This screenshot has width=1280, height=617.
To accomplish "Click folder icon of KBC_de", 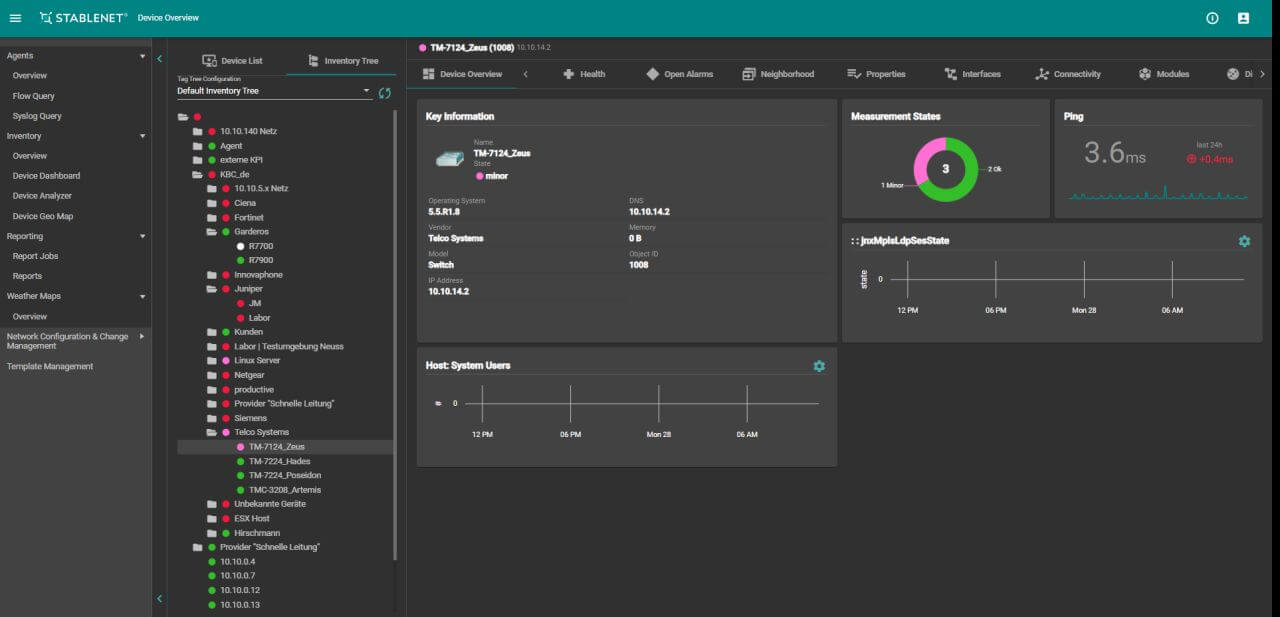I will pyautogui.click(x=197, y=174).
